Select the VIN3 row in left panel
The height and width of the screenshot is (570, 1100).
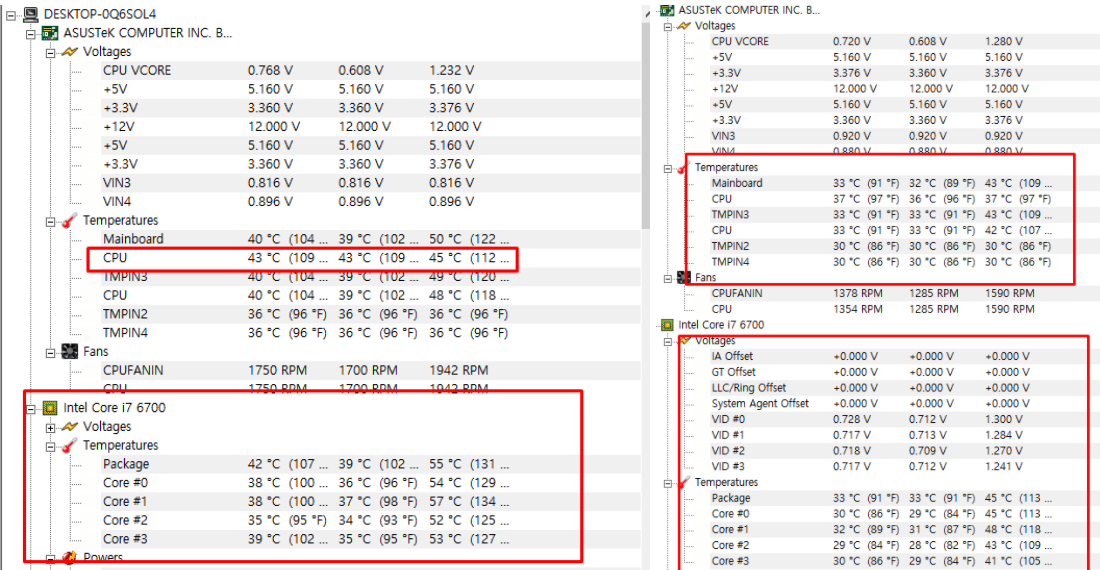click(x=370, y=183)
